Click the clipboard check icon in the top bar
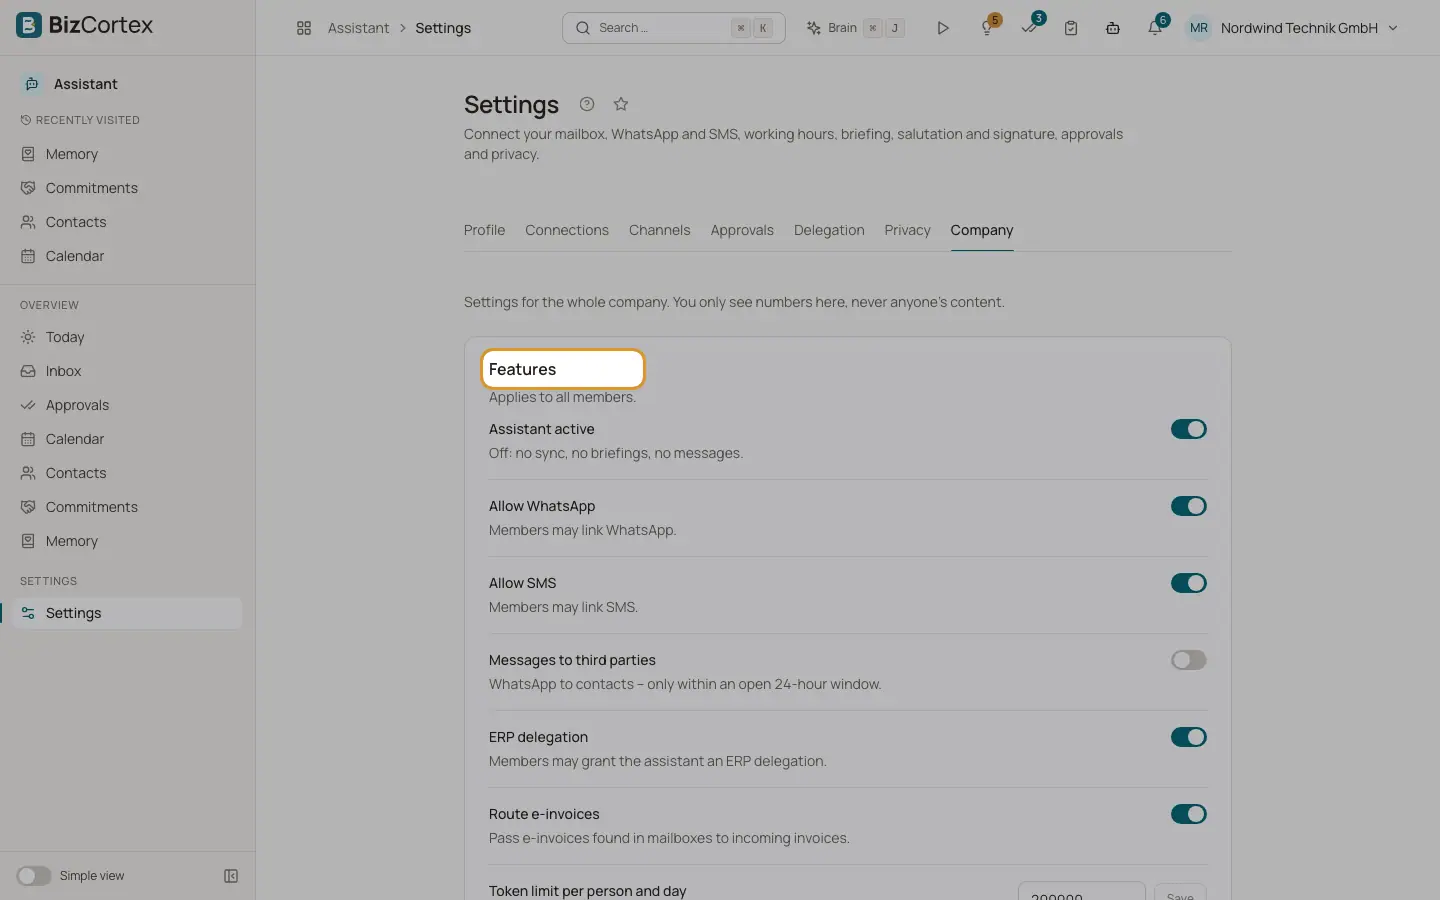 click(x=1071, y=28)
